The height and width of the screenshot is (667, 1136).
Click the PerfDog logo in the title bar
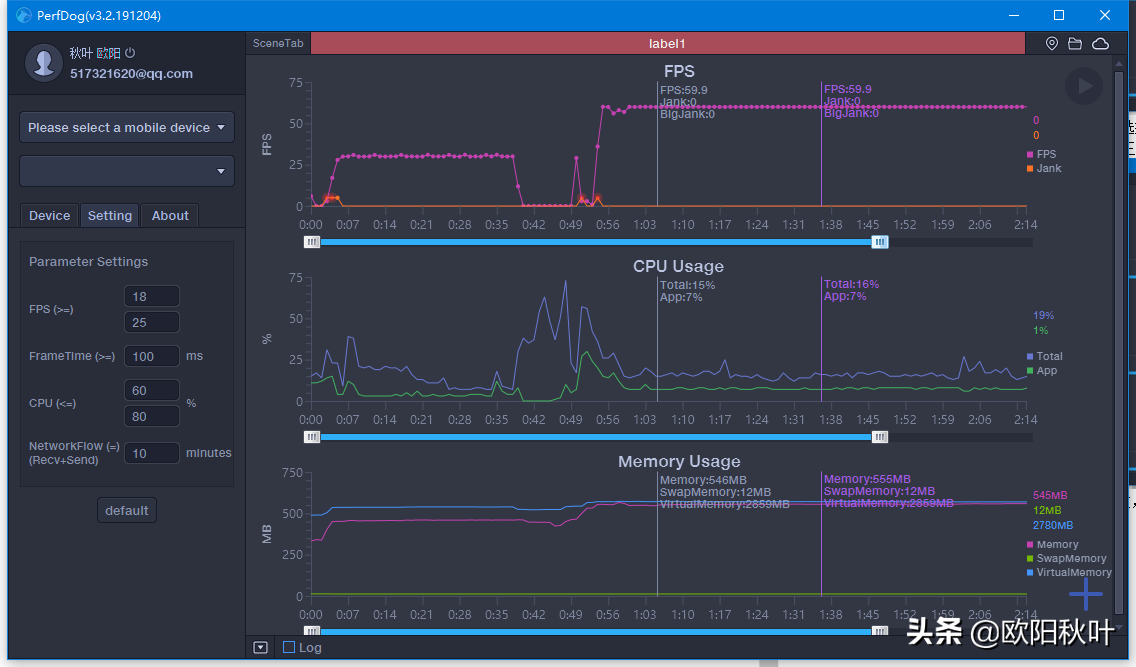pyautogui.click(x=24, y=15)
